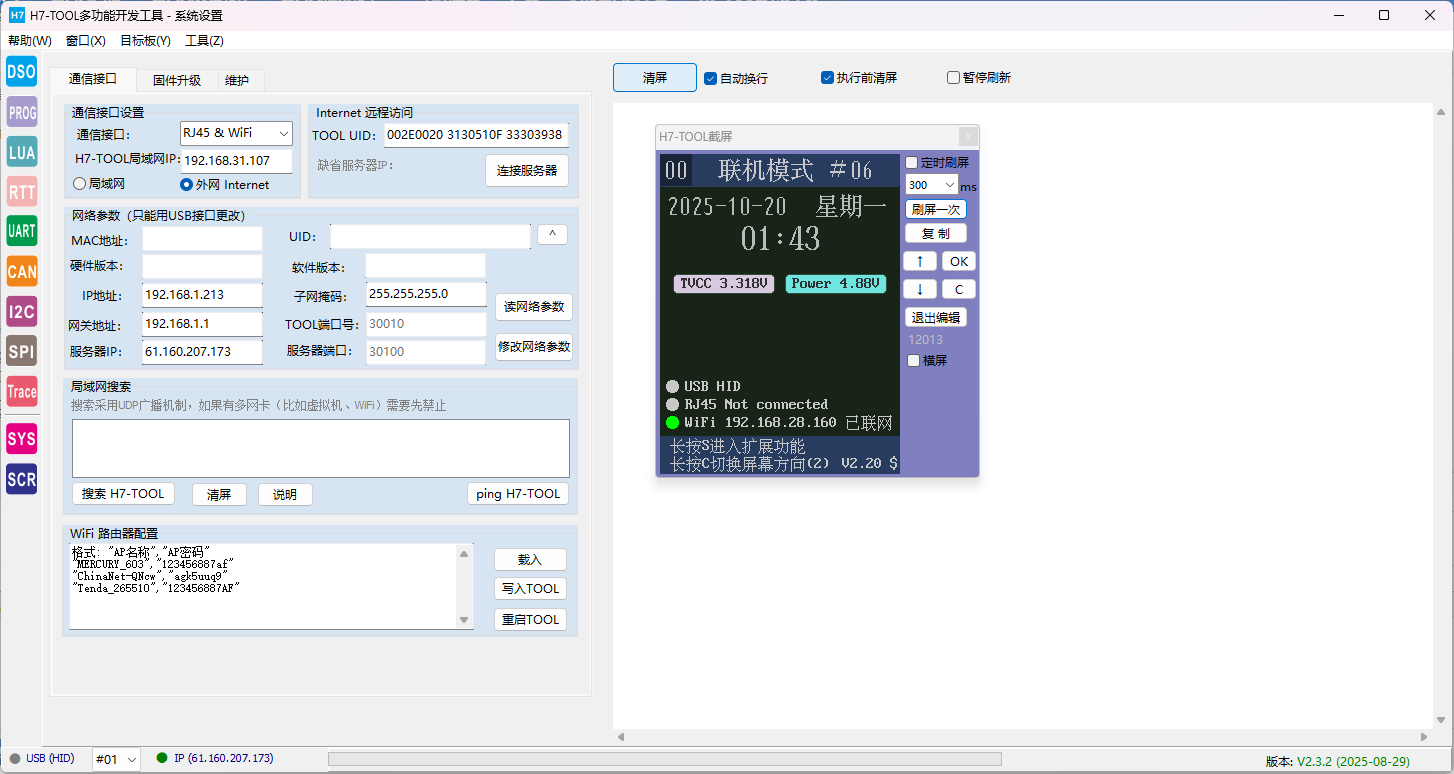
Task: Click the horizontal scrollbar under the output area
Action: (x=1025, y=737)
